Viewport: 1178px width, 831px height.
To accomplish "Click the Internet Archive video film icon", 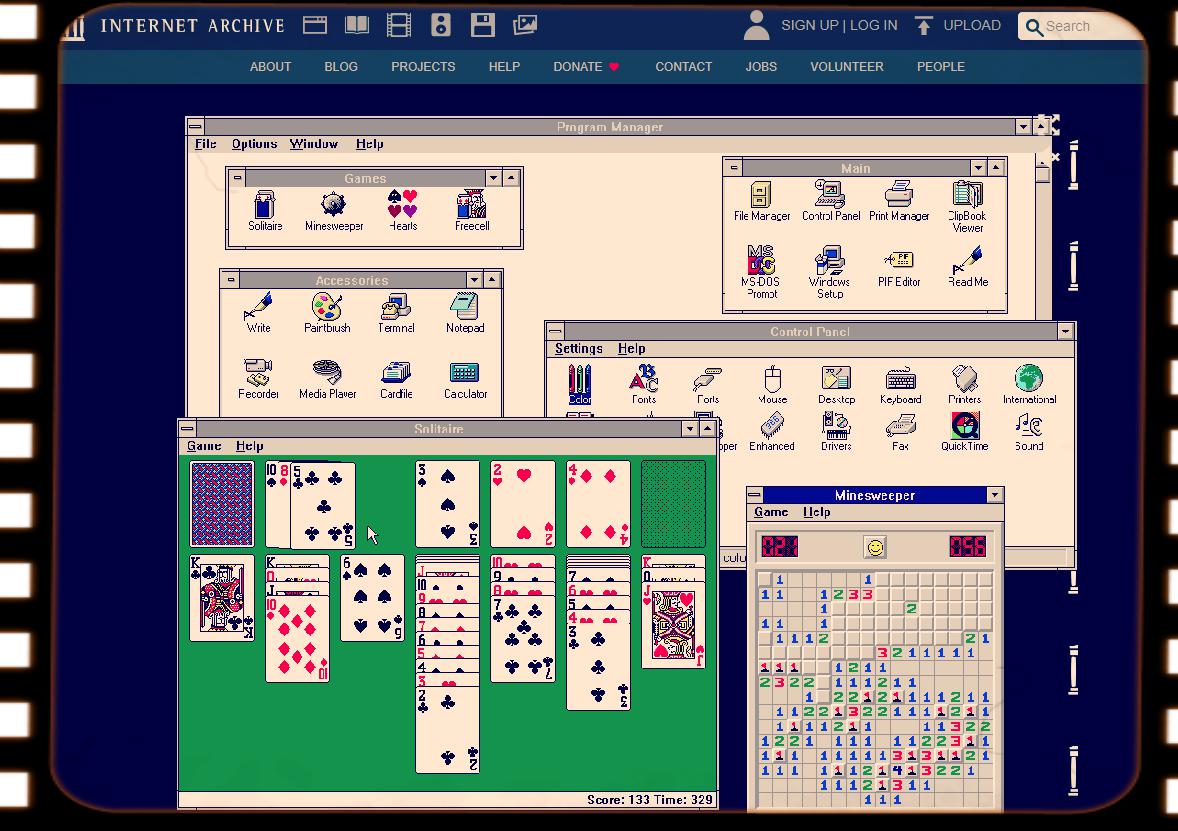I will [x=399, y=25].
